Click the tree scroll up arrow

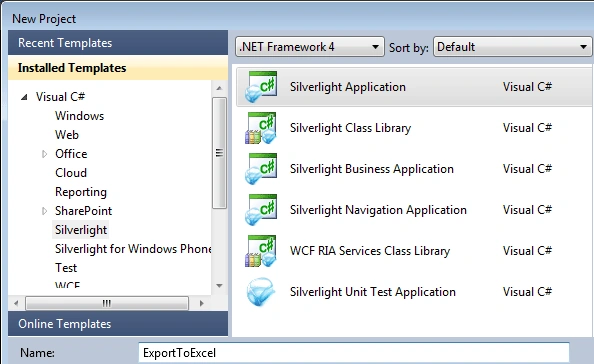(219, 88)
